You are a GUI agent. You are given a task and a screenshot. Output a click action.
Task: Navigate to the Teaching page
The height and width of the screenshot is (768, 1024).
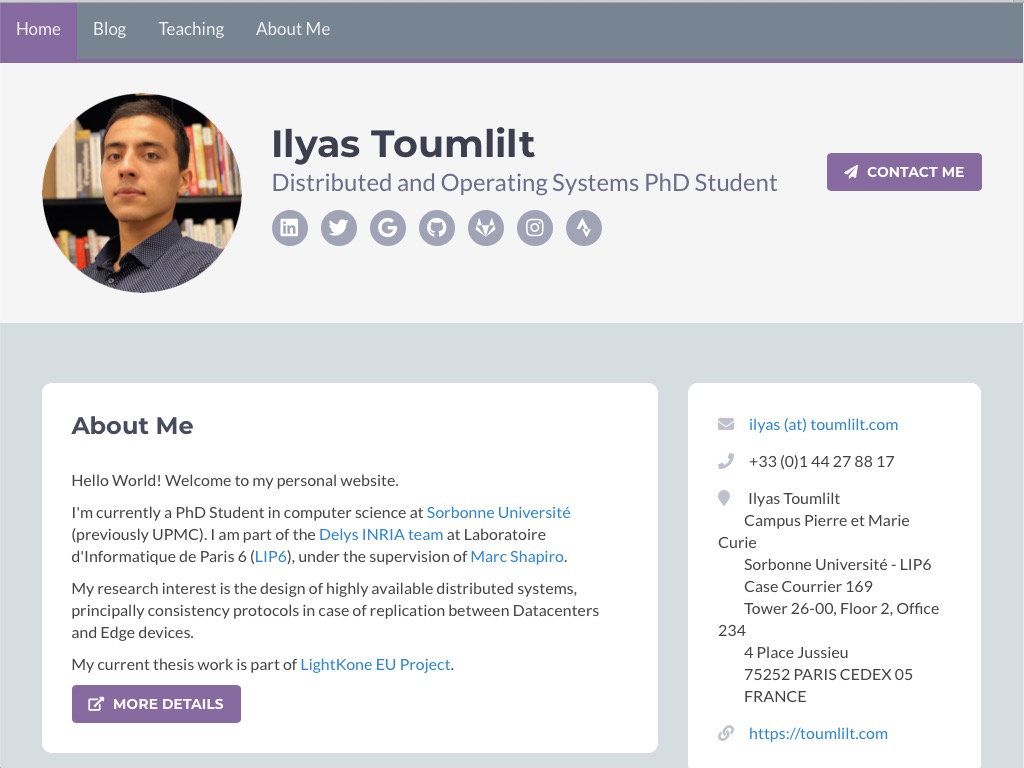pyautogui.click(x=191, y=30)
